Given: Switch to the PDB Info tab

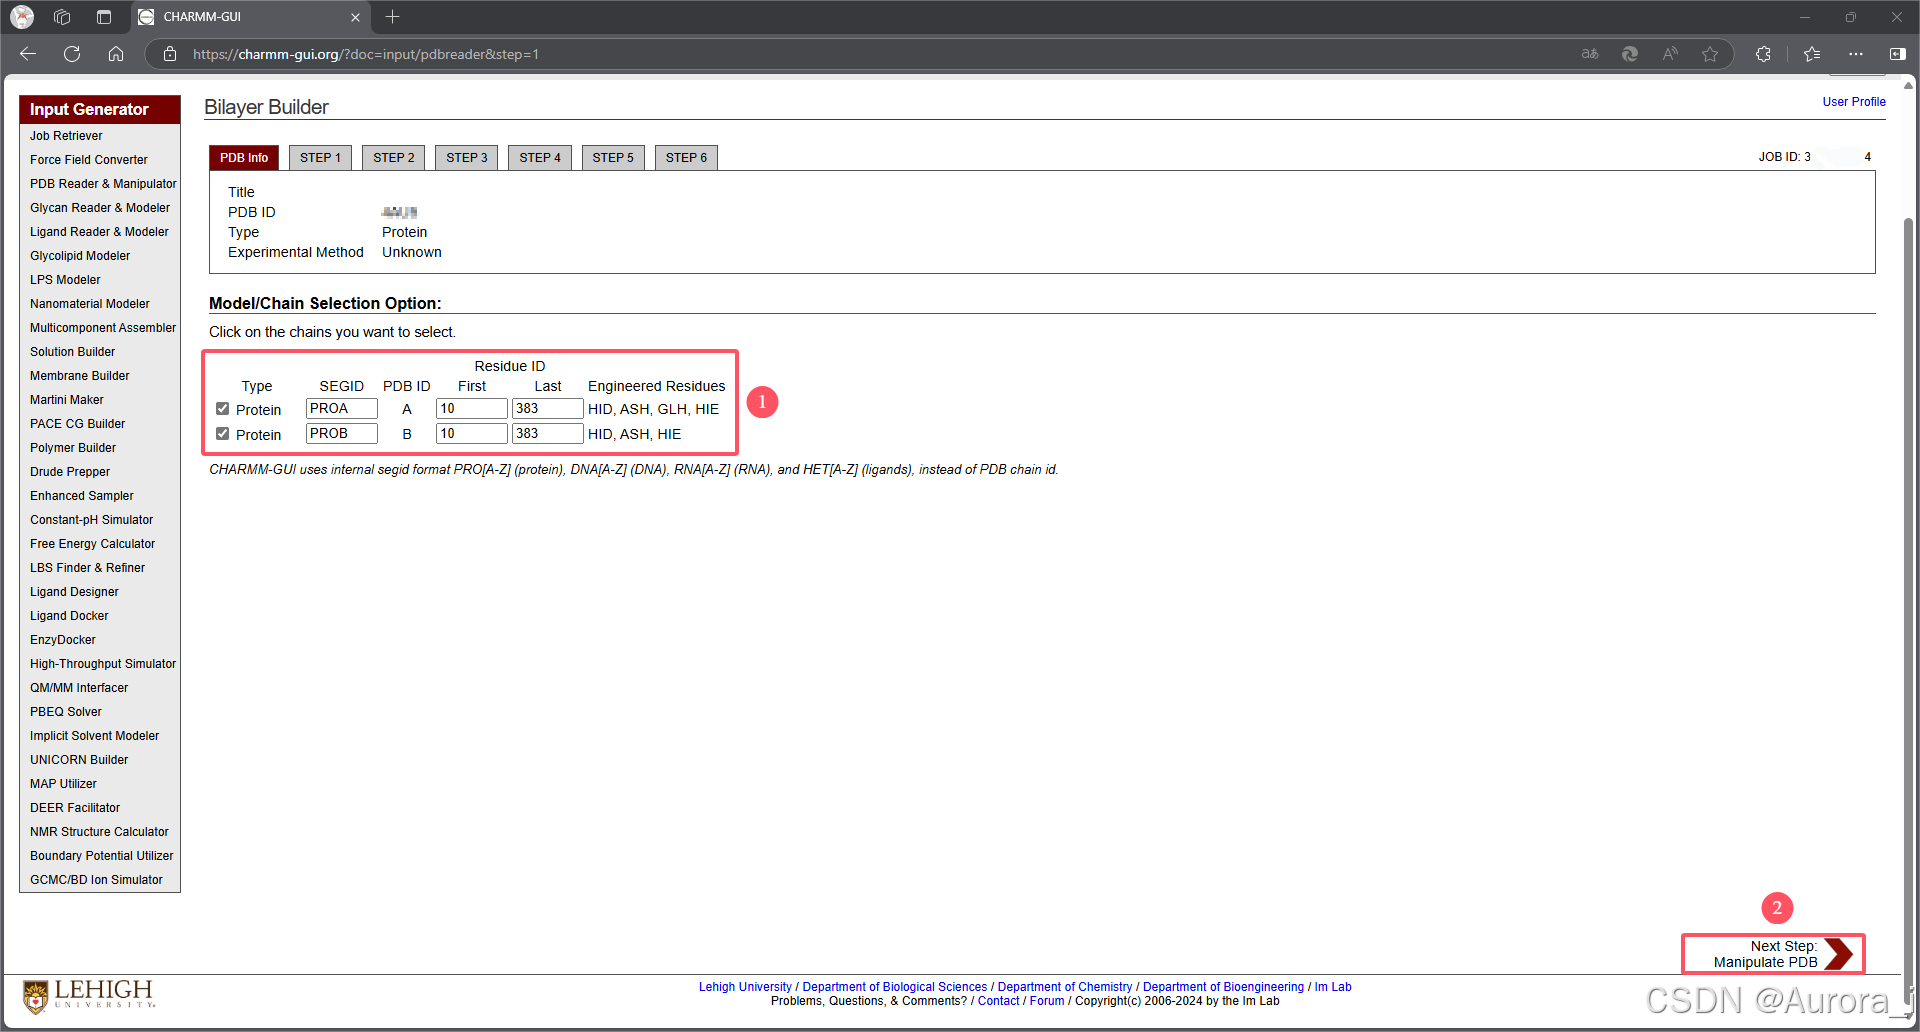Looking at the screenshot, I should [244, 158].
